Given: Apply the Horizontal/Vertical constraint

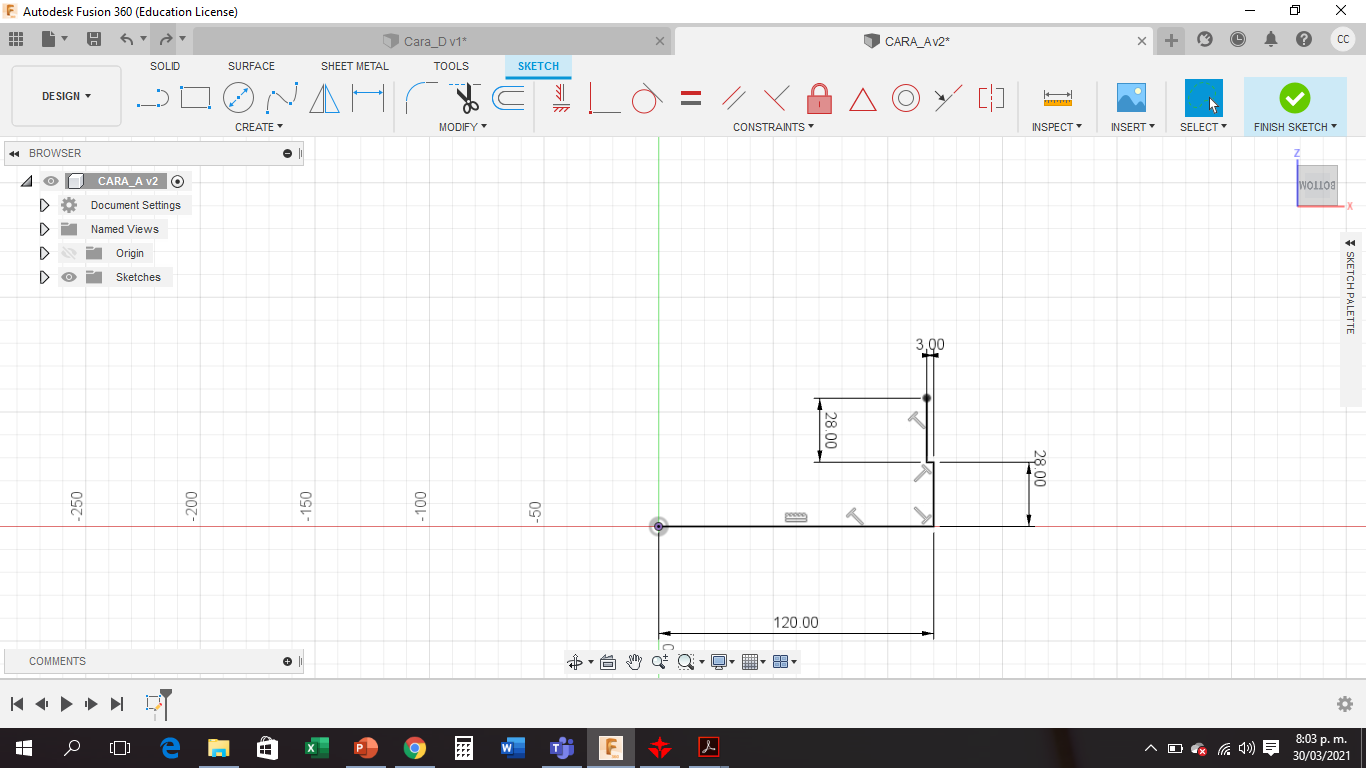Looking at the screenshot, I should pos(561,98).
